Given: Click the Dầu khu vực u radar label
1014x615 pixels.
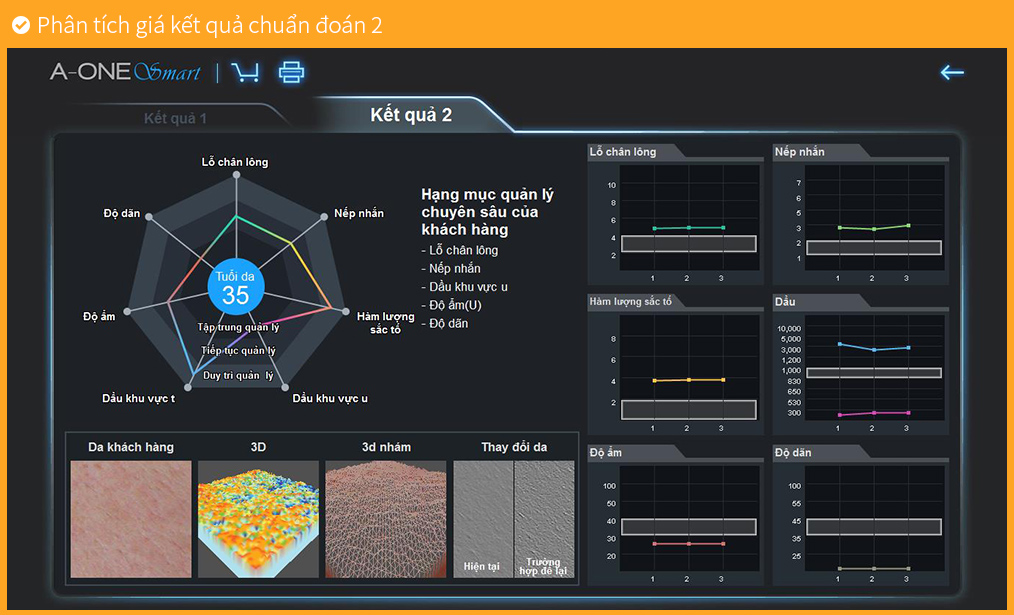Looking at the screenshot, I should [x=330, y=398].
